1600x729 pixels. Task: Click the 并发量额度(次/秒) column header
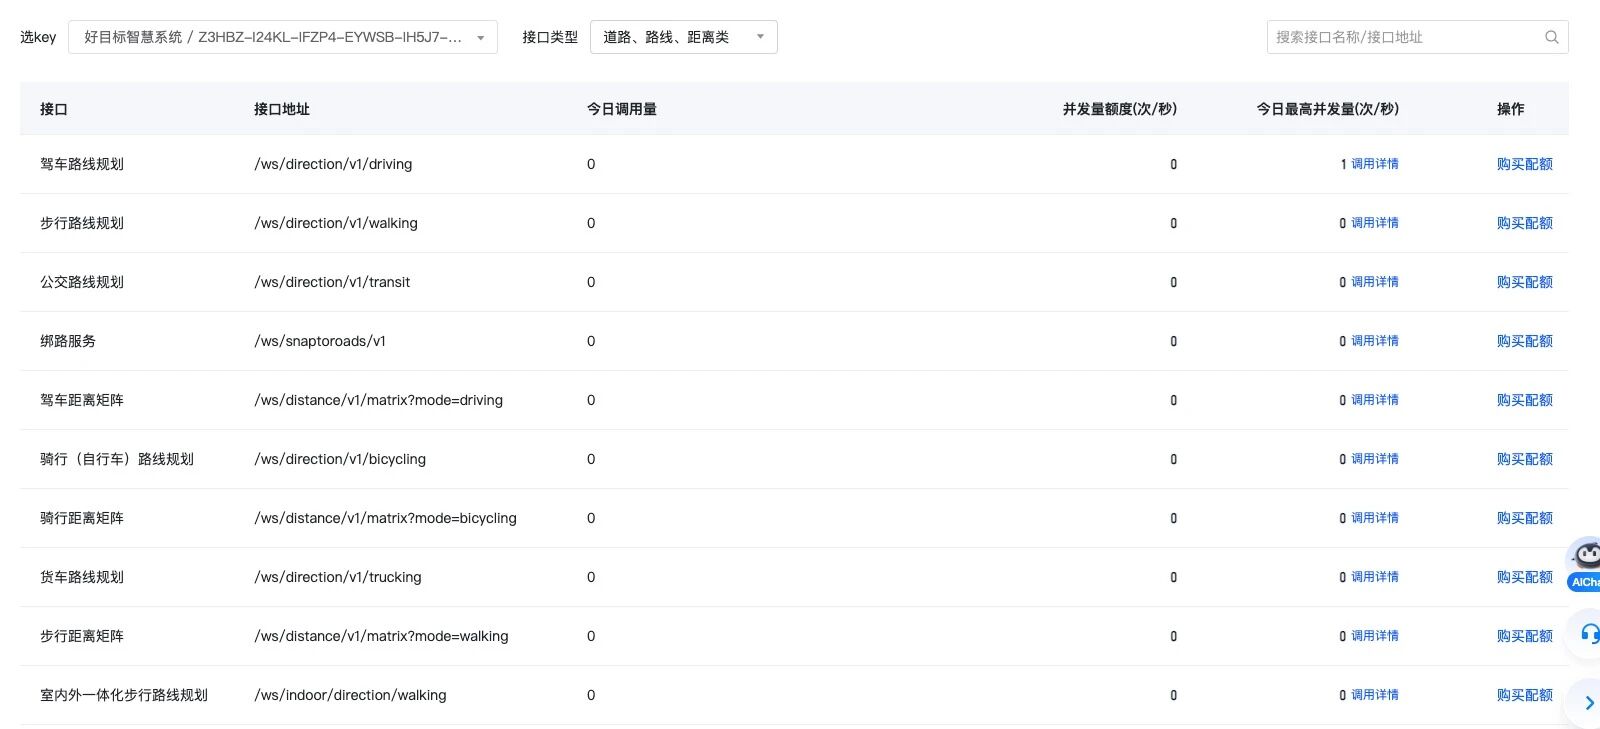(1120, 109)
